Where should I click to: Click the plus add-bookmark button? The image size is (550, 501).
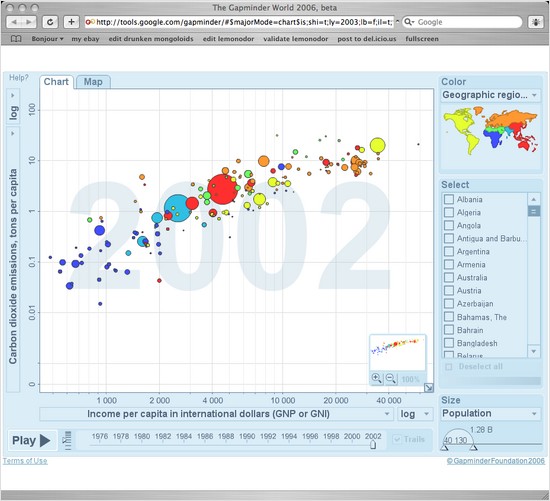71,22
